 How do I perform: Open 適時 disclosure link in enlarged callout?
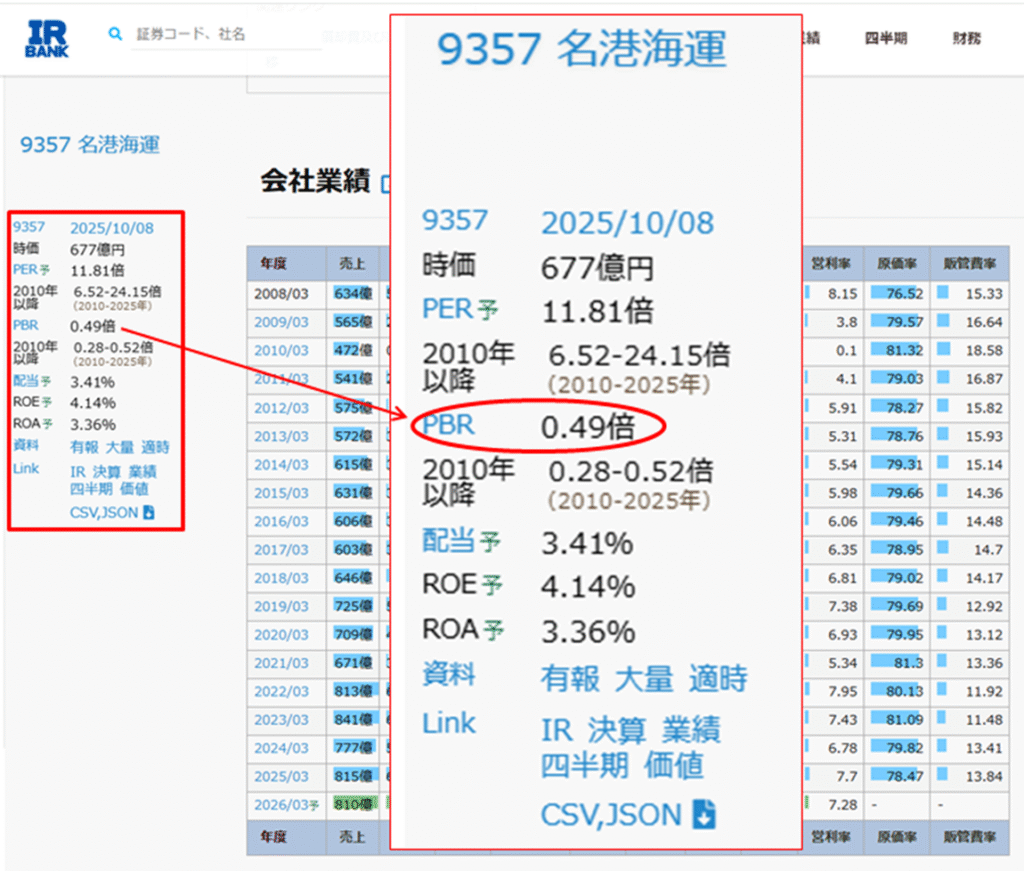718,679
